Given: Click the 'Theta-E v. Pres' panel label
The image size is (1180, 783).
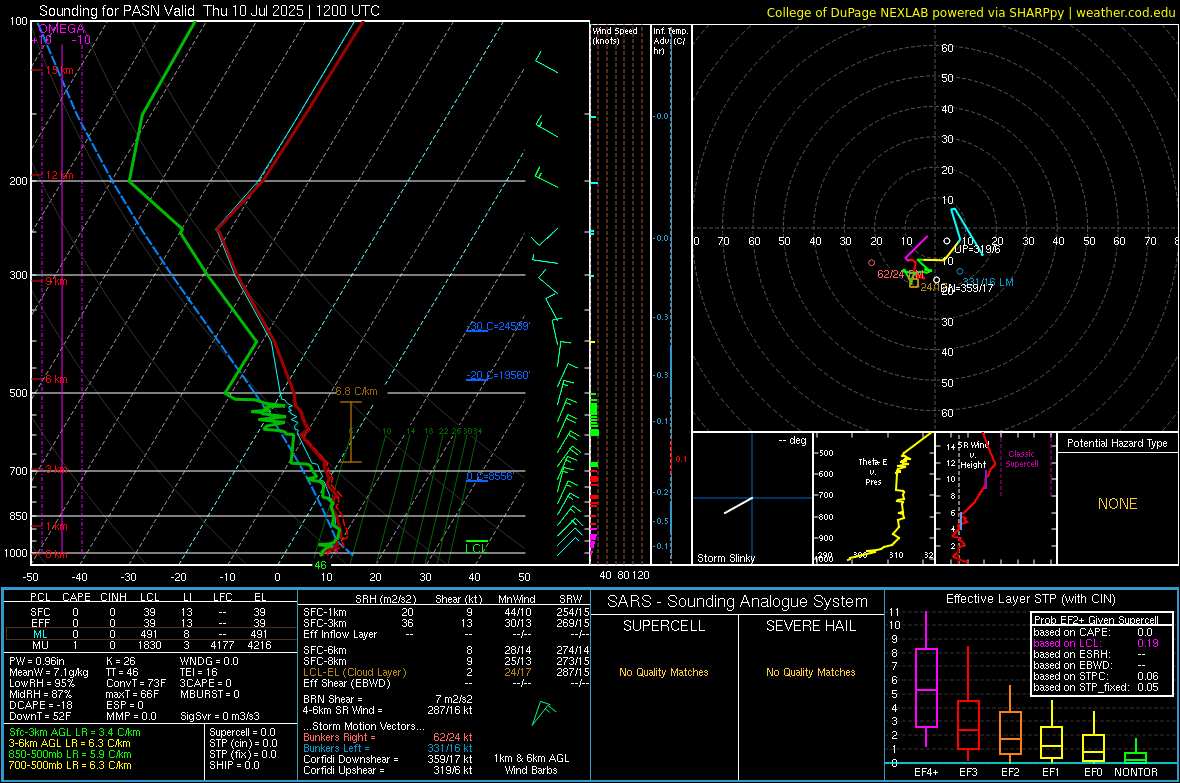Looking at the screenshot, I should click(873, 472).
